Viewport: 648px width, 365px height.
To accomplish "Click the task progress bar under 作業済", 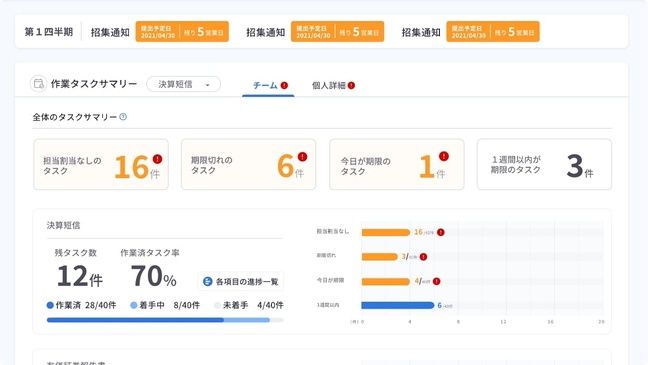I will pos(165,320).
